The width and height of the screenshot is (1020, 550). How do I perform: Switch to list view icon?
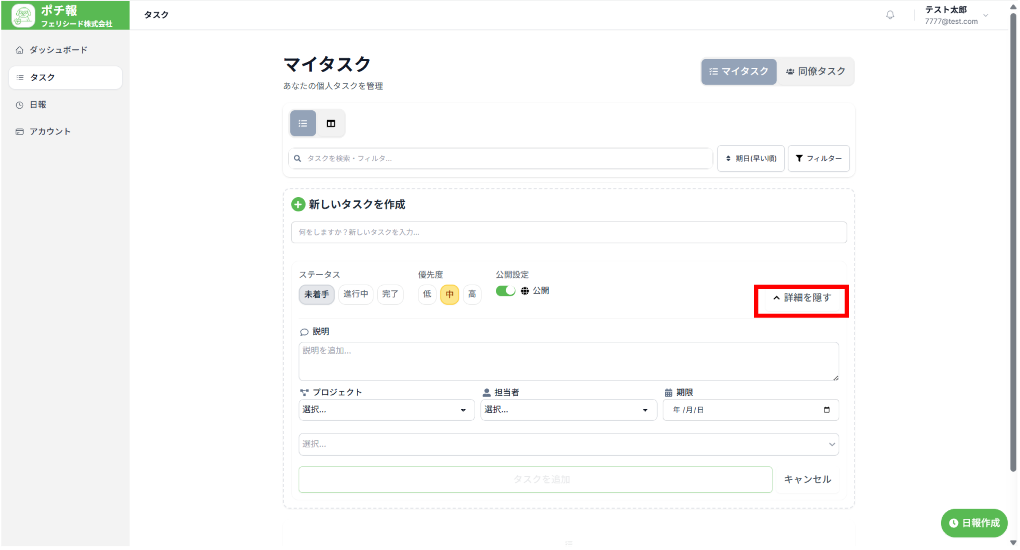pyautogui.click(x=303, y=123)
